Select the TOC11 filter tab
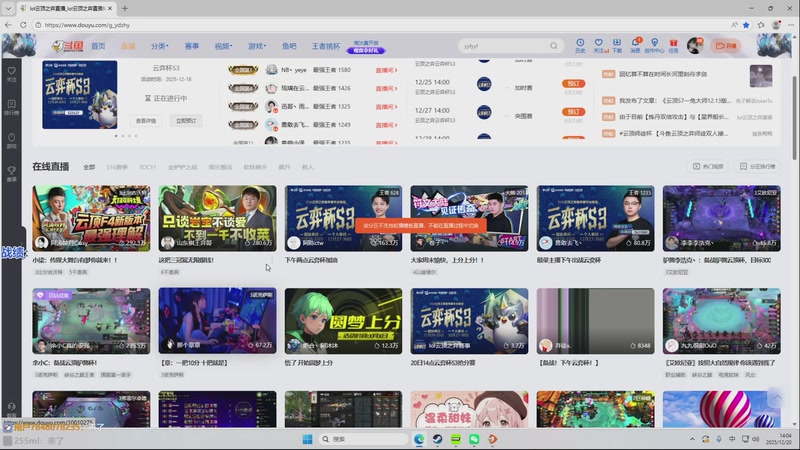Screen dimensions: 800x450 pyautogui.click(x=147, y=167)
